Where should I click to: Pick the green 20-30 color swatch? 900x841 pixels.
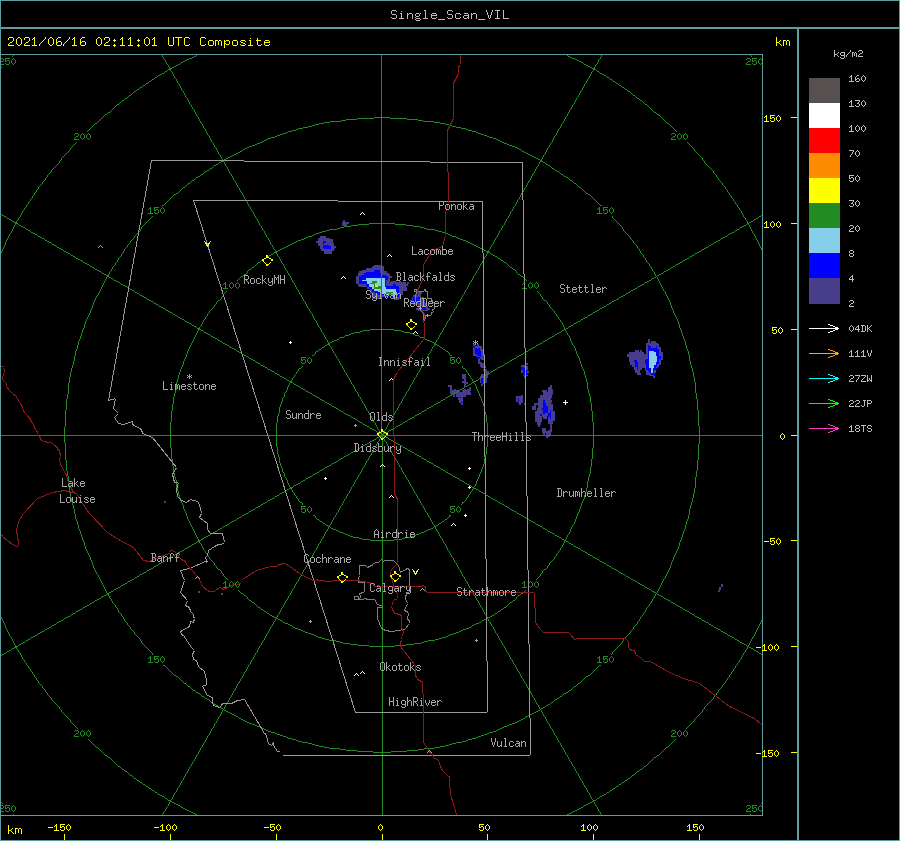[824, 216]
